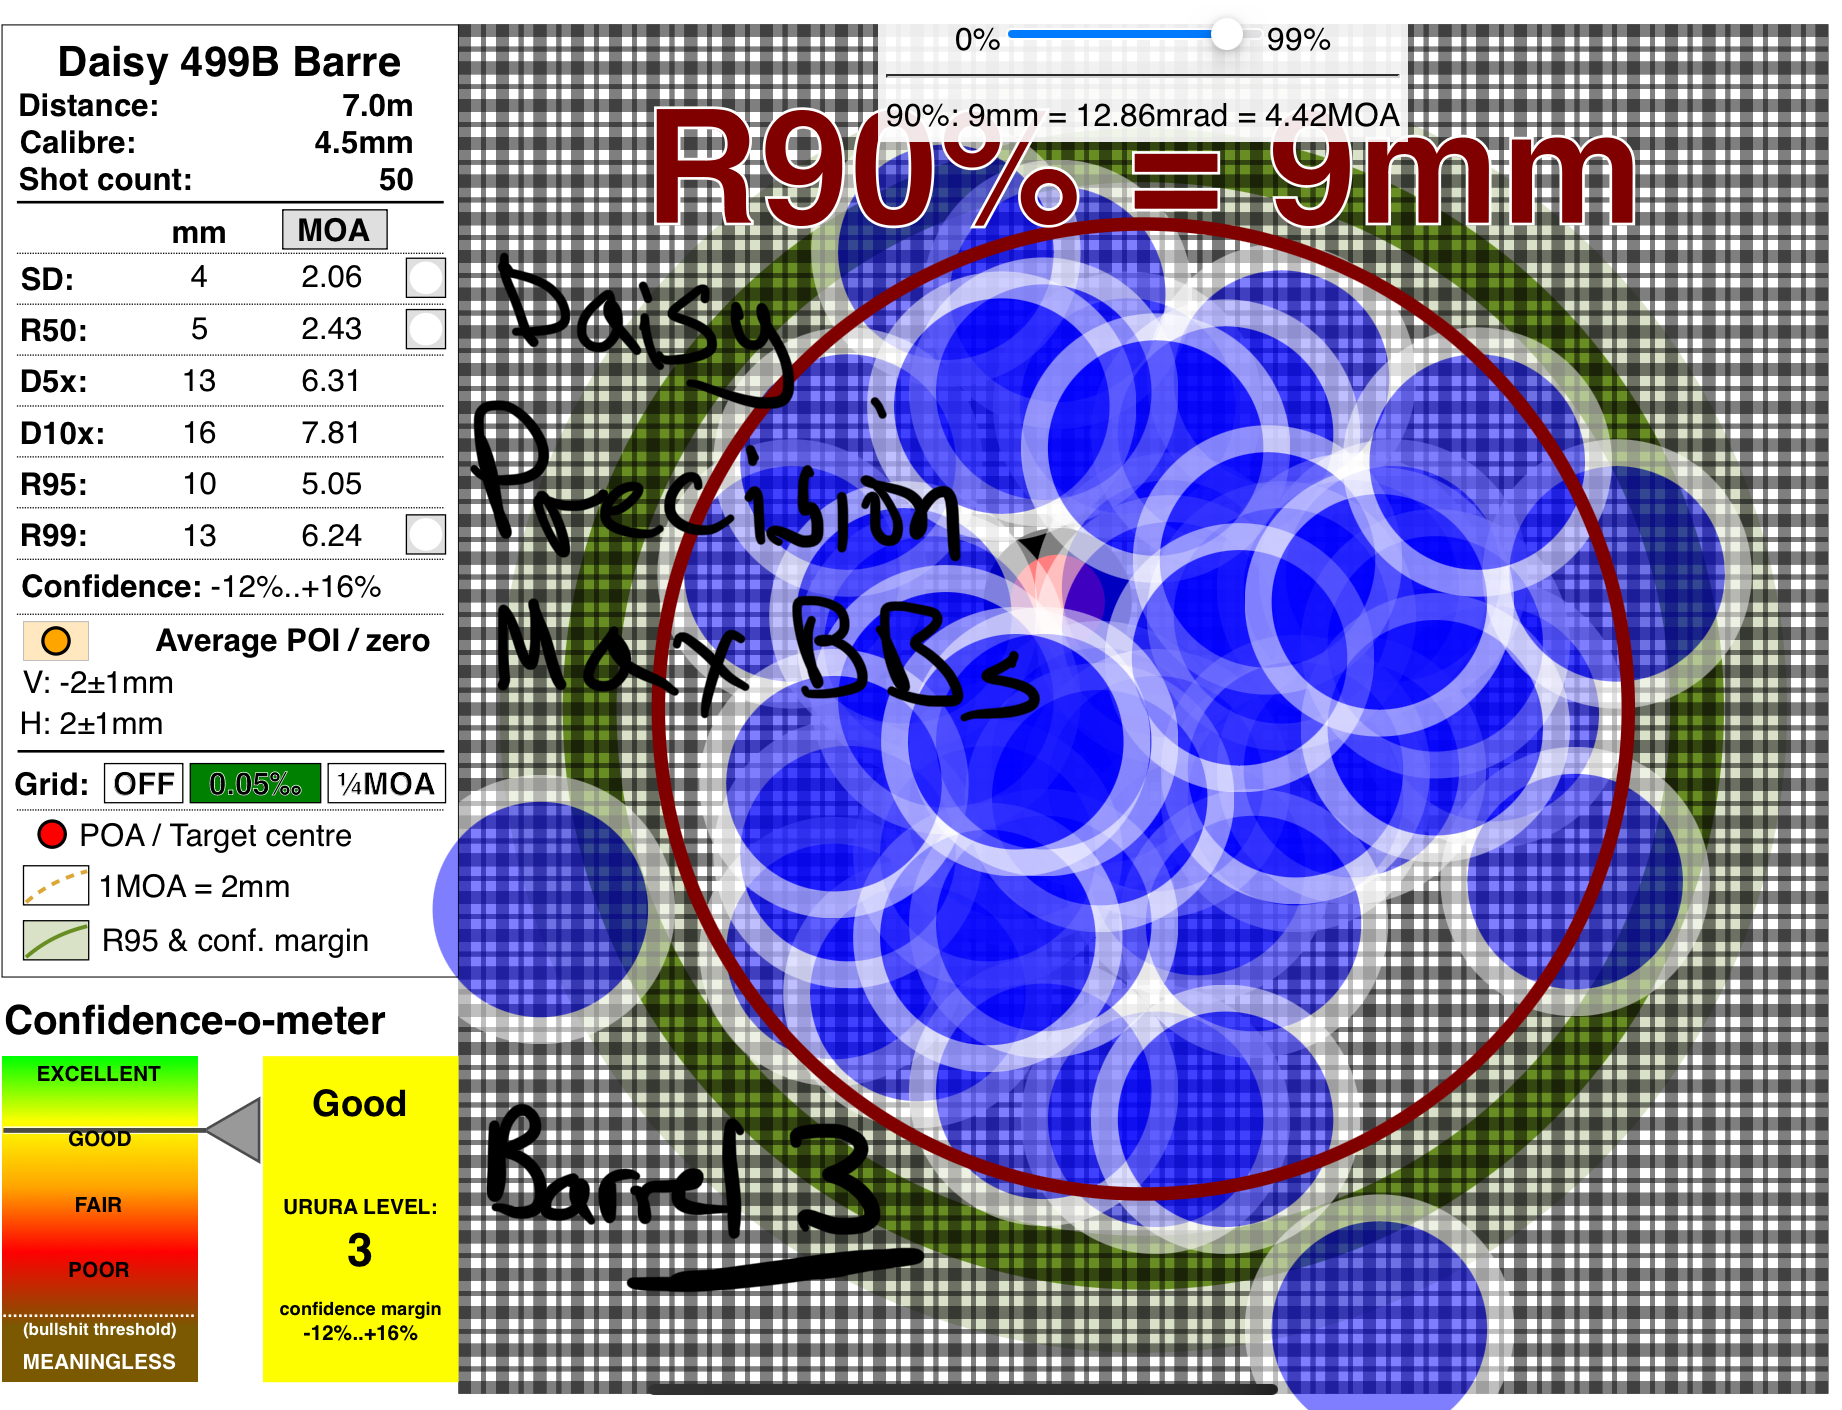Select the 0.05‰ grid option

[x=255, y=784]
